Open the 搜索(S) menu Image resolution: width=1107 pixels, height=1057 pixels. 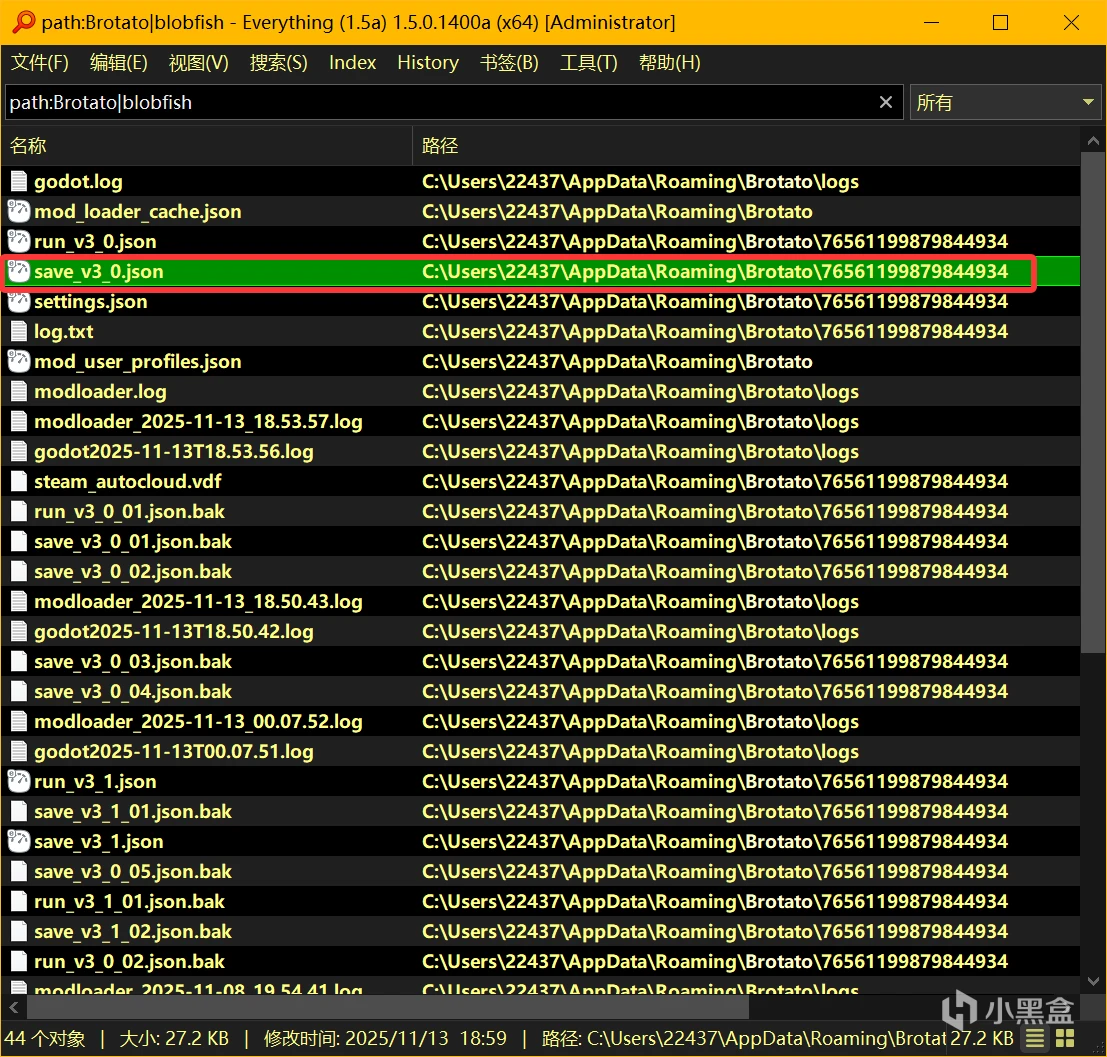point(278,63)
